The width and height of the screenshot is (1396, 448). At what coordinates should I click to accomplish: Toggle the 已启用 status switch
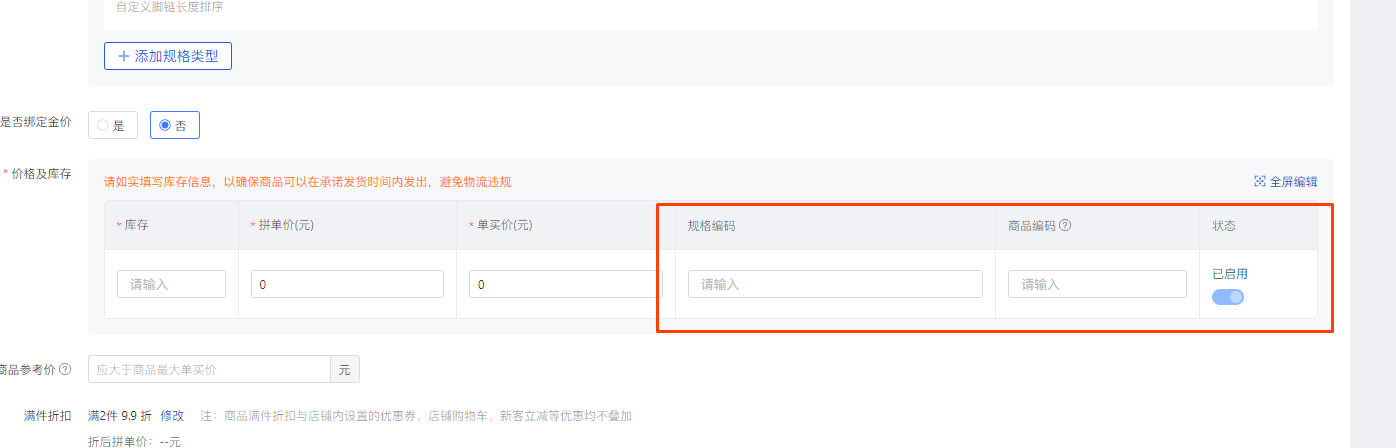(1228, 297)
